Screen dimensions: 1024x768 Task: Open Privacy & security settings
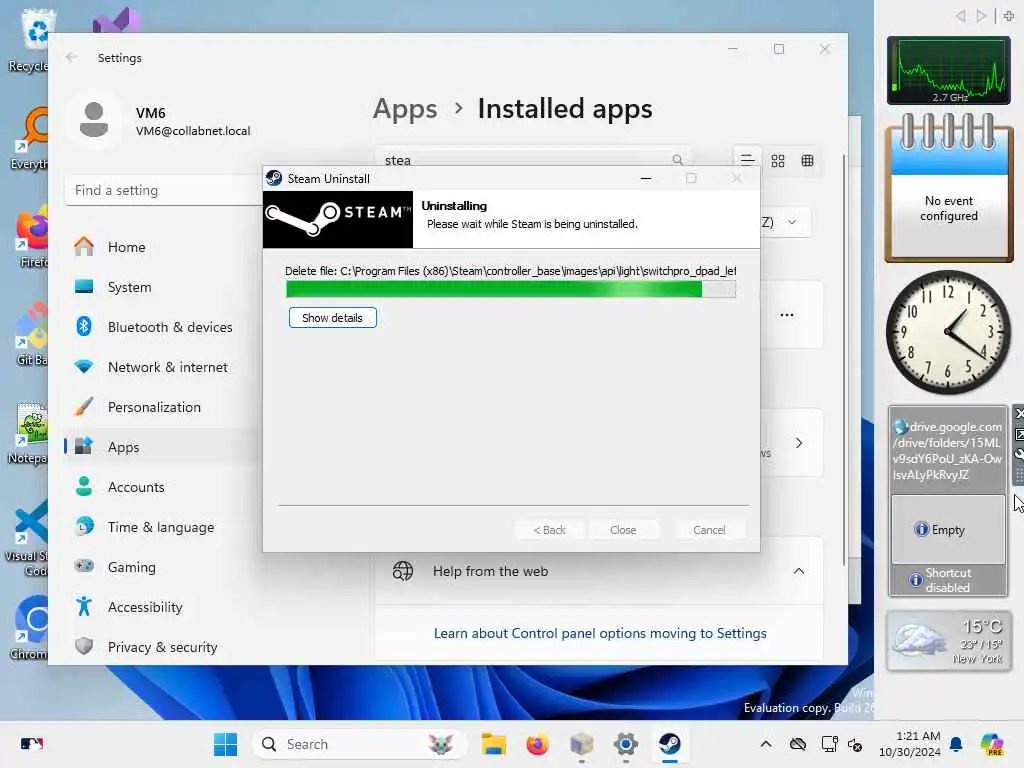(x=162, y=647)
